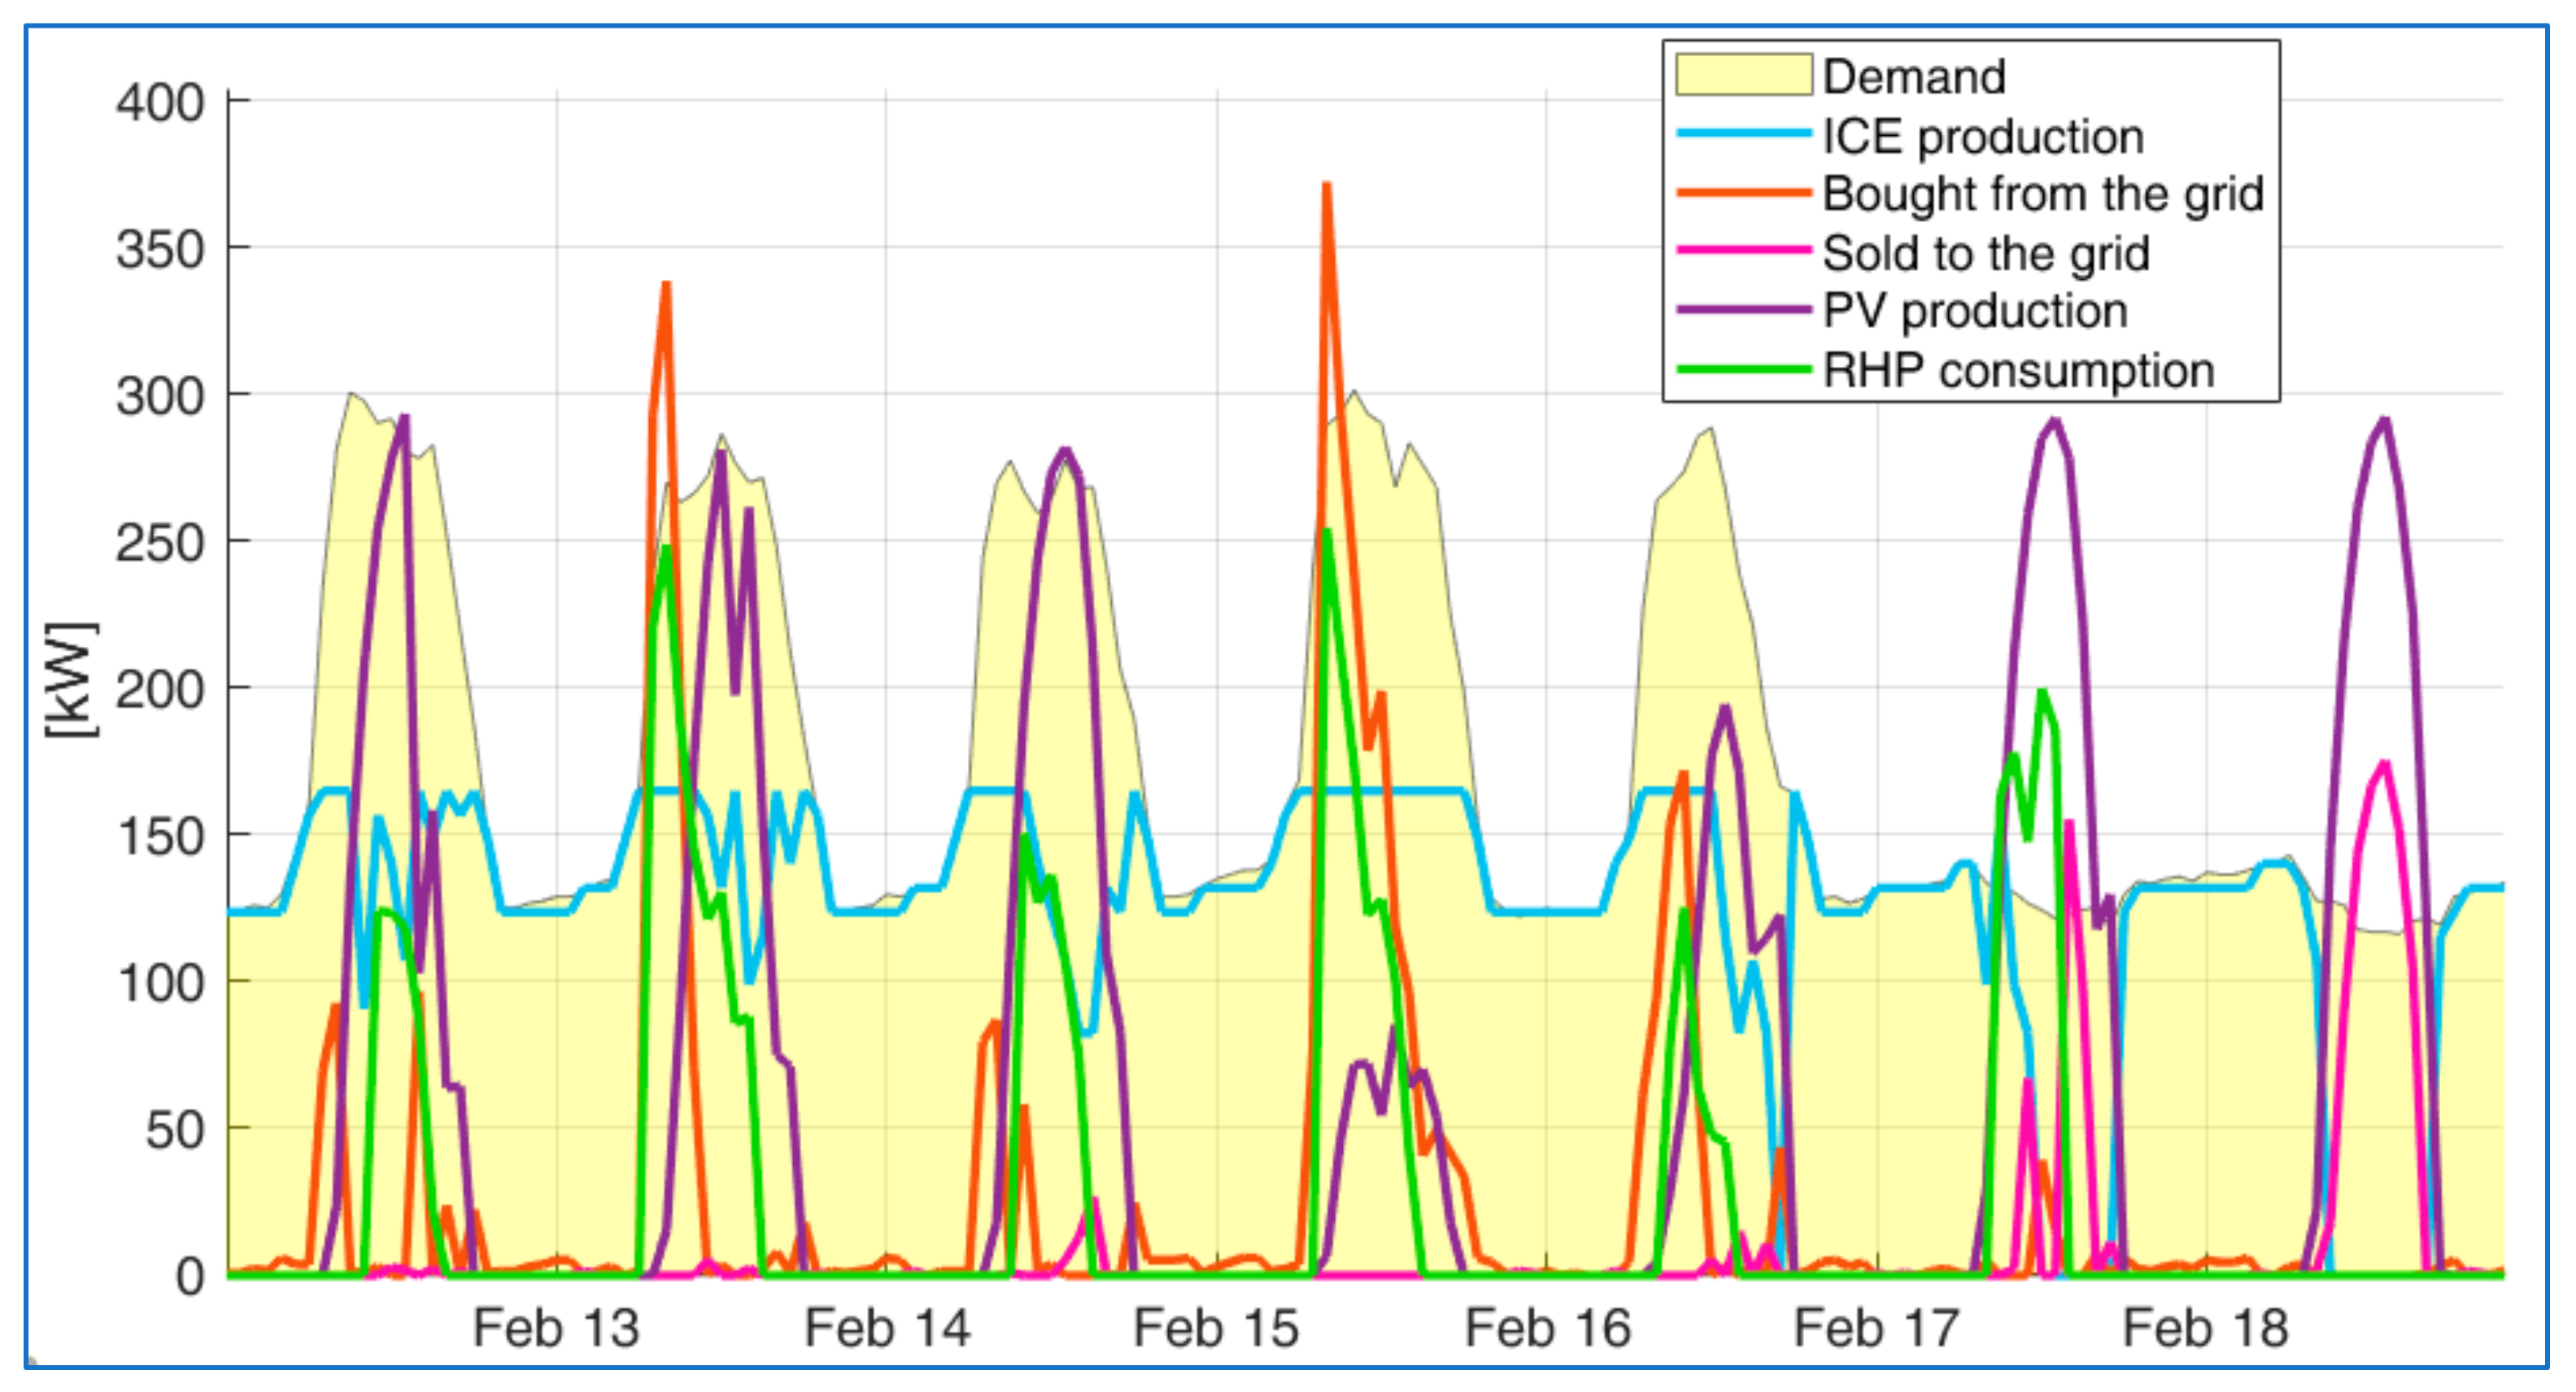The height and width of the screenshot is (1392, 2576).
Task: Click the magenta Sold to the grid legend line
Action: [1743, 251]
